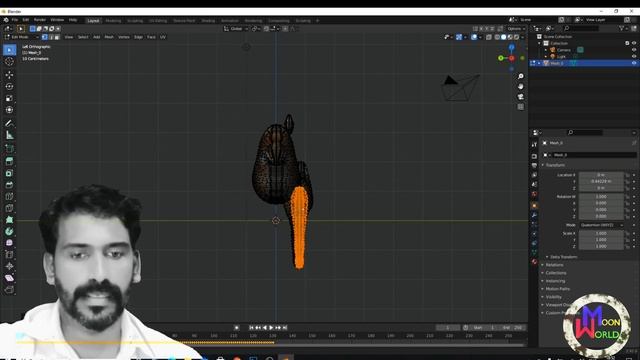Activate the Smooth vertices tool

pos(9,243)
